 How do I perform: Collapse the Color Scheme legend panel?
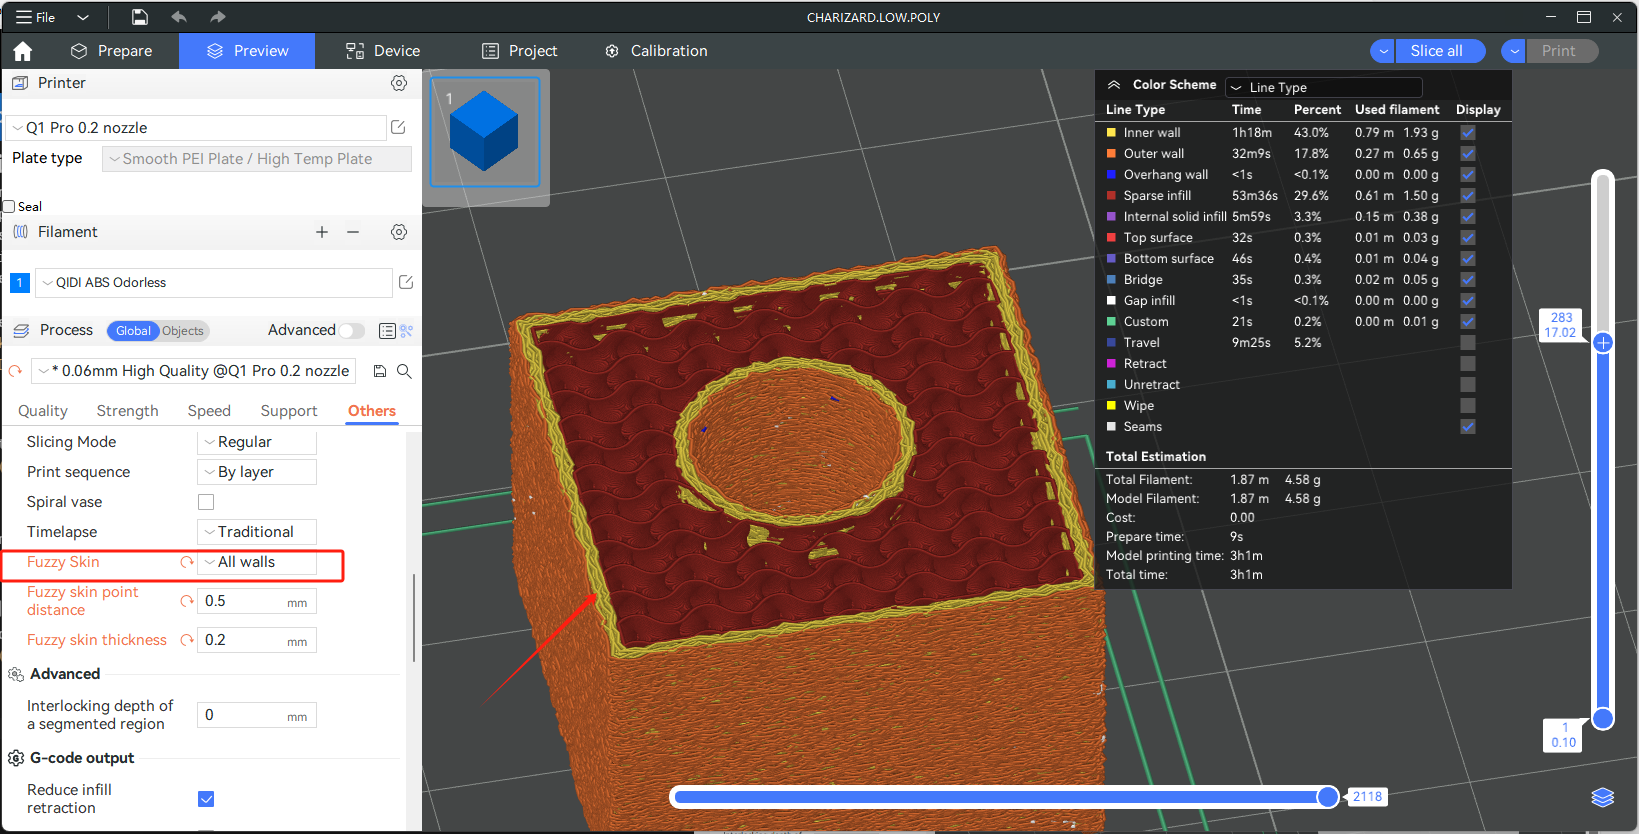point(1114,85)
